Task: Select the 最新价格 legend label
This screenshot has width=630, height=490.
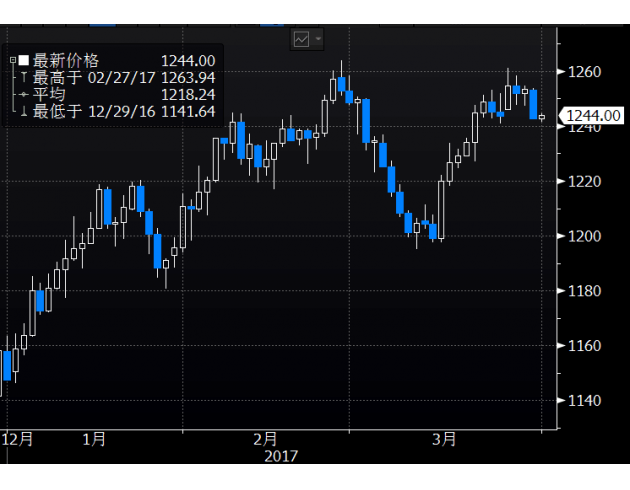Action: tap(66, 61)
